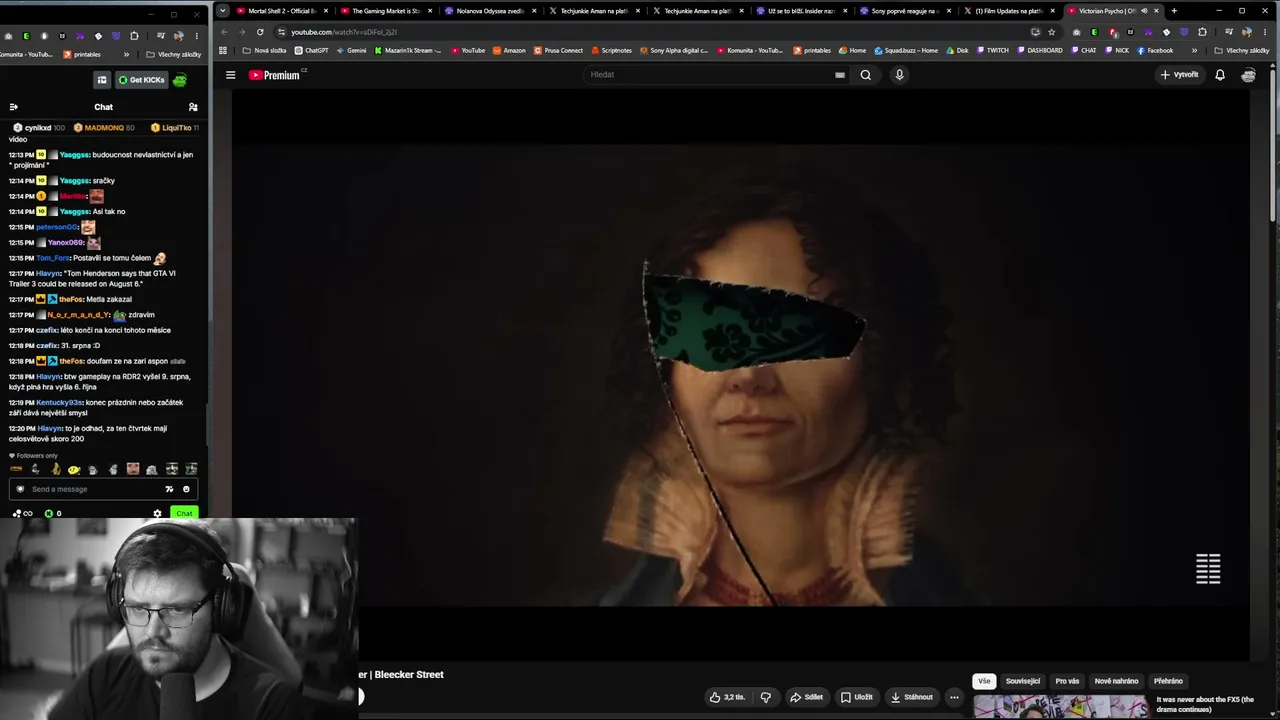Click the Sdílet share button
1280x720 pixels.
click(x=806, y=697)
